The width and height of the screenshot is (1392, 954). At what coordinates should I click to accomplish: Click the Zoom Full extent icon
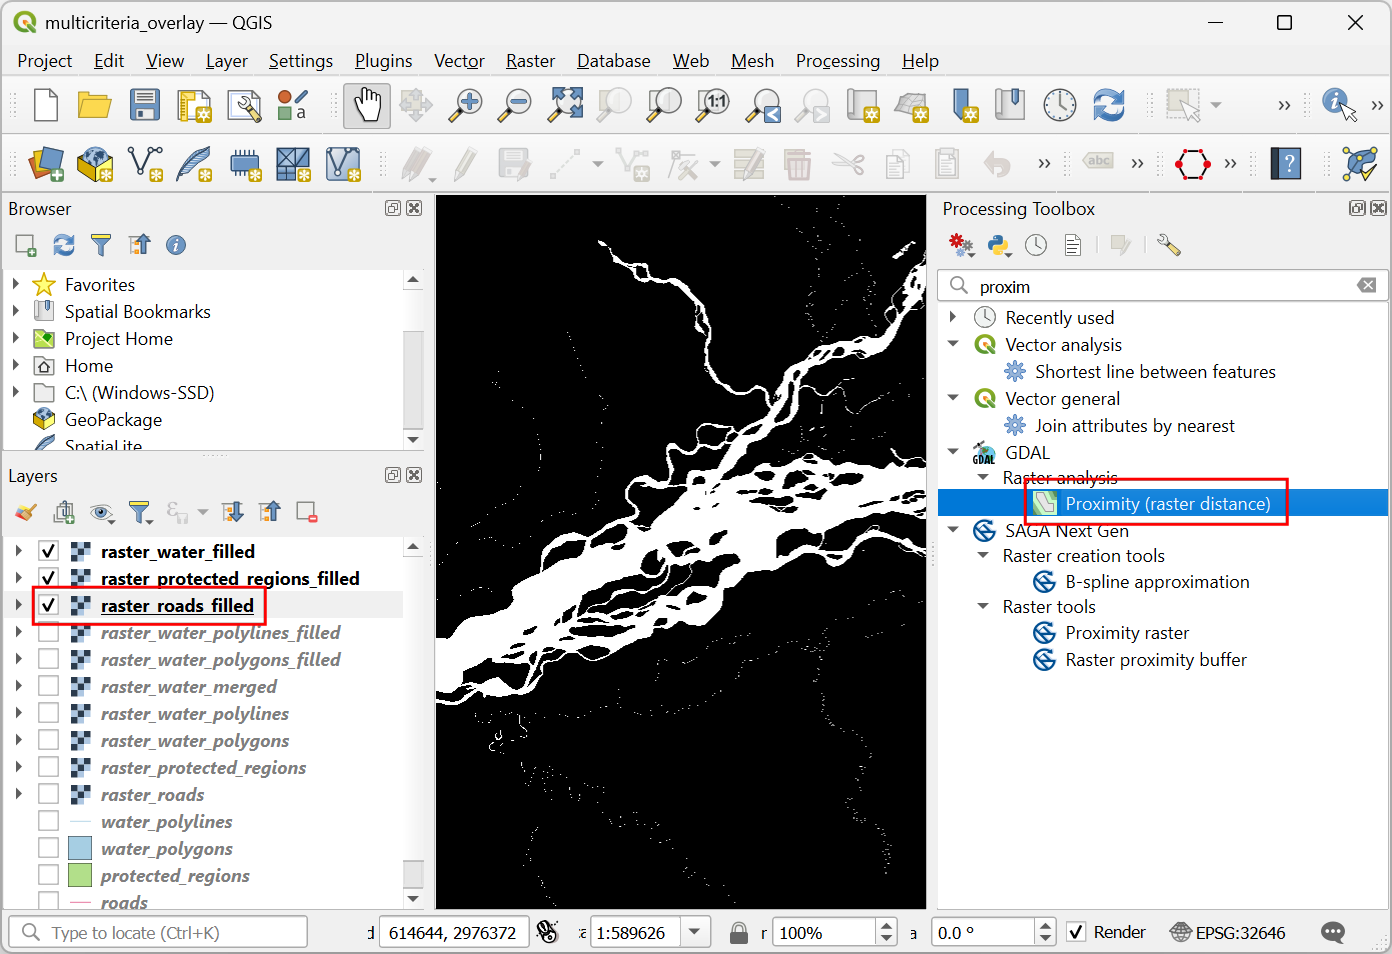point(565,105)
